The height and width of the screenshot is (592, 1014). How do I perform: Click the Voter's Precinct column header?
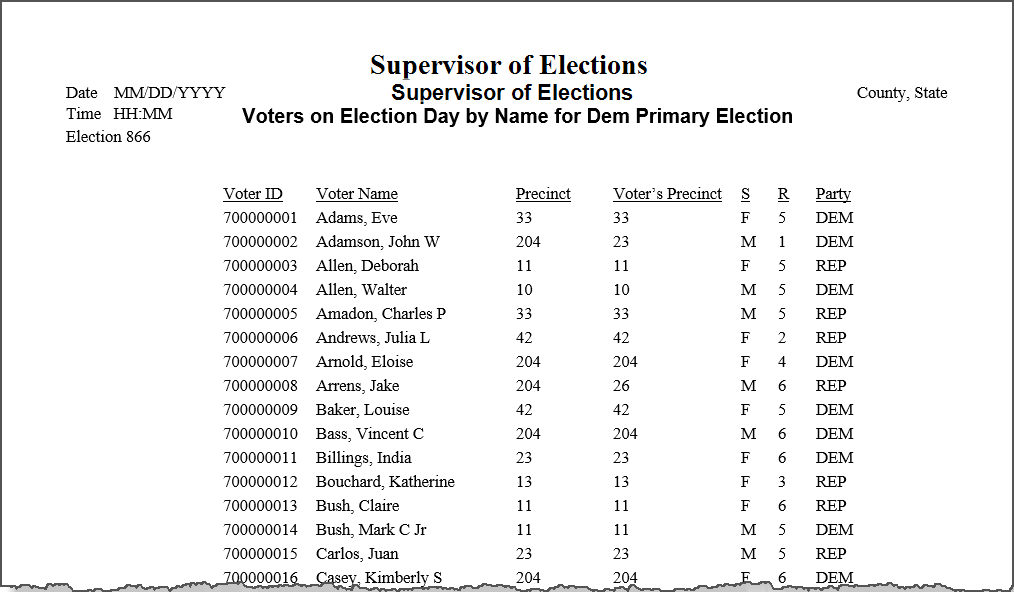coord(667,194)
